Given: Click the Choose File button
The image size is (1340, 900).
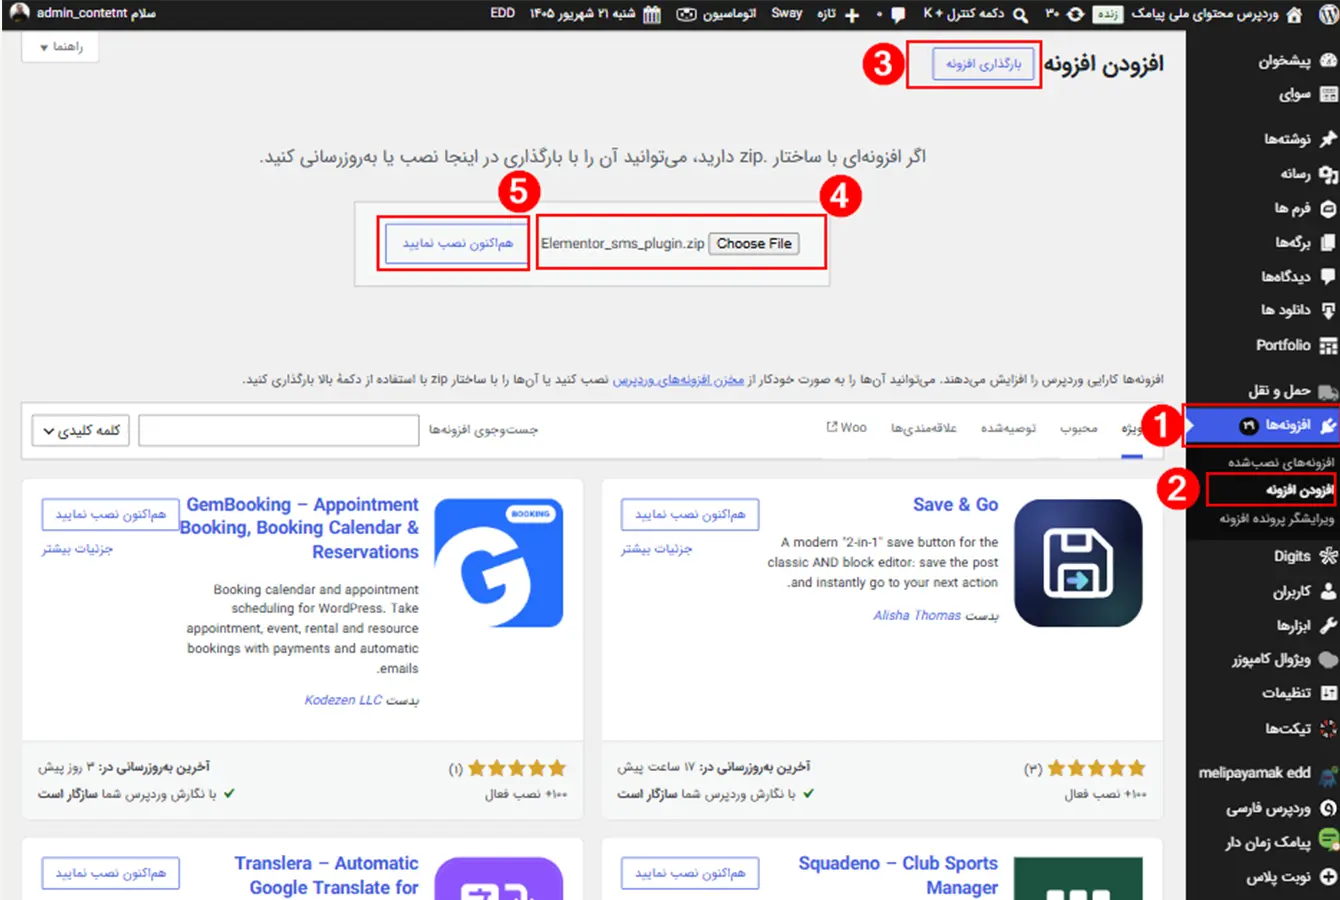Looking at the screenshot, I should click(754, 244).
